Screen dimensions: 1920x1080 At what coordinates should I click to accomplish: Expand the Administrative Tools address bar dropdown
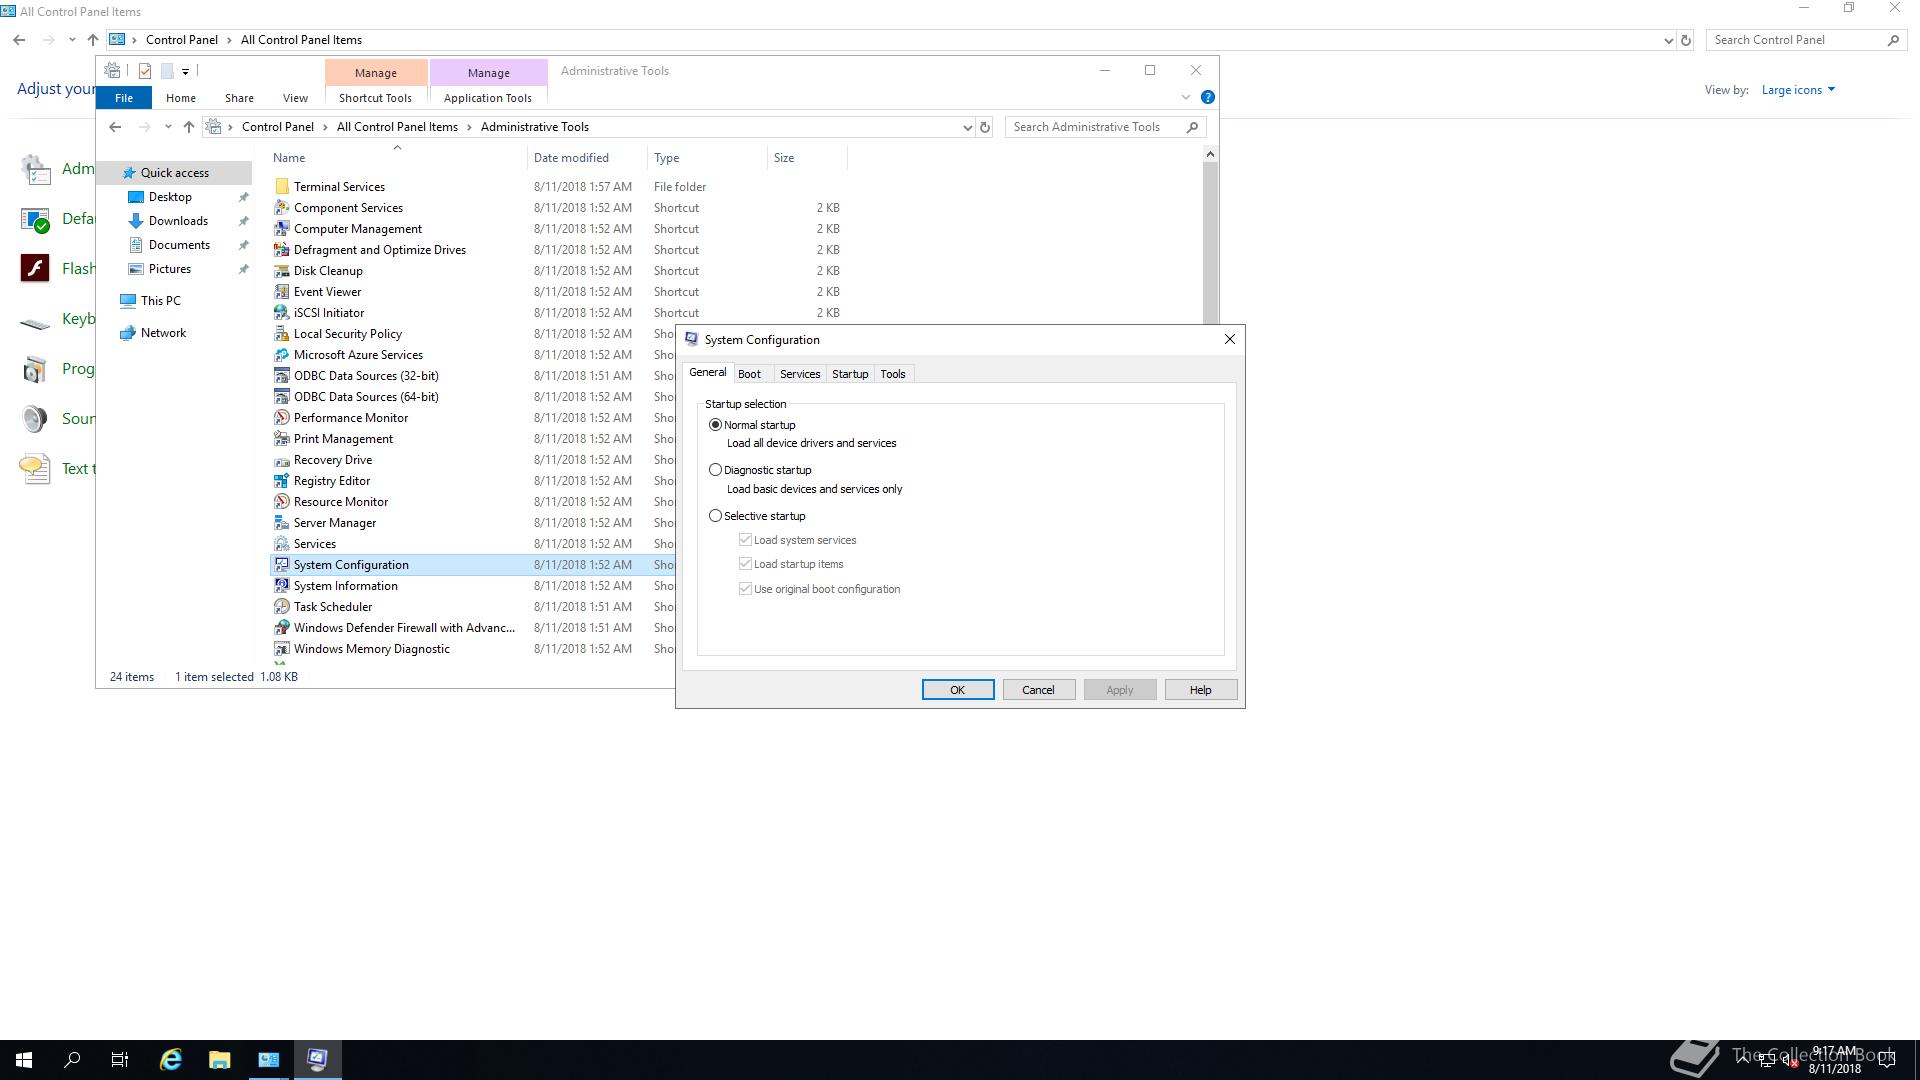(x=967, y=127)
